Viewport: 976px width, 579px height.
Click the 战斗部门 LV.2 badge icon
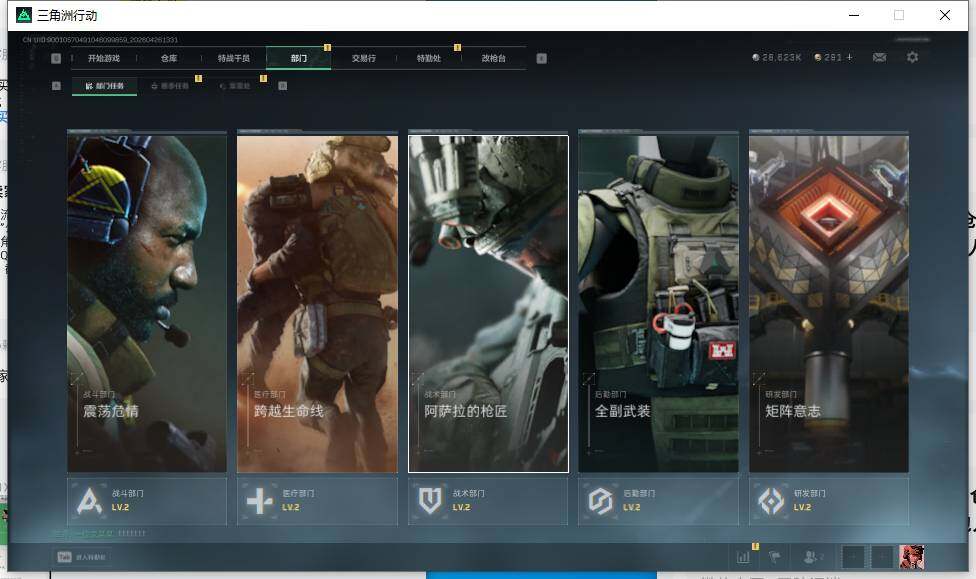coord(89,501)
